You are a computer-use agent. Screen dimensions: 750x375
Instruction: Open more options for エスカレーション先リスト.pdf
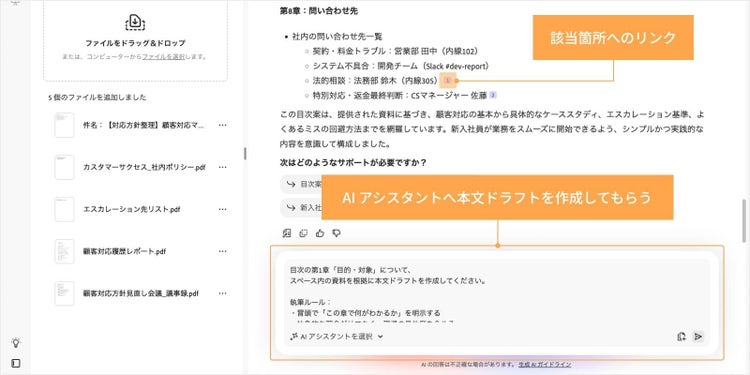click(x=222, y=210)
